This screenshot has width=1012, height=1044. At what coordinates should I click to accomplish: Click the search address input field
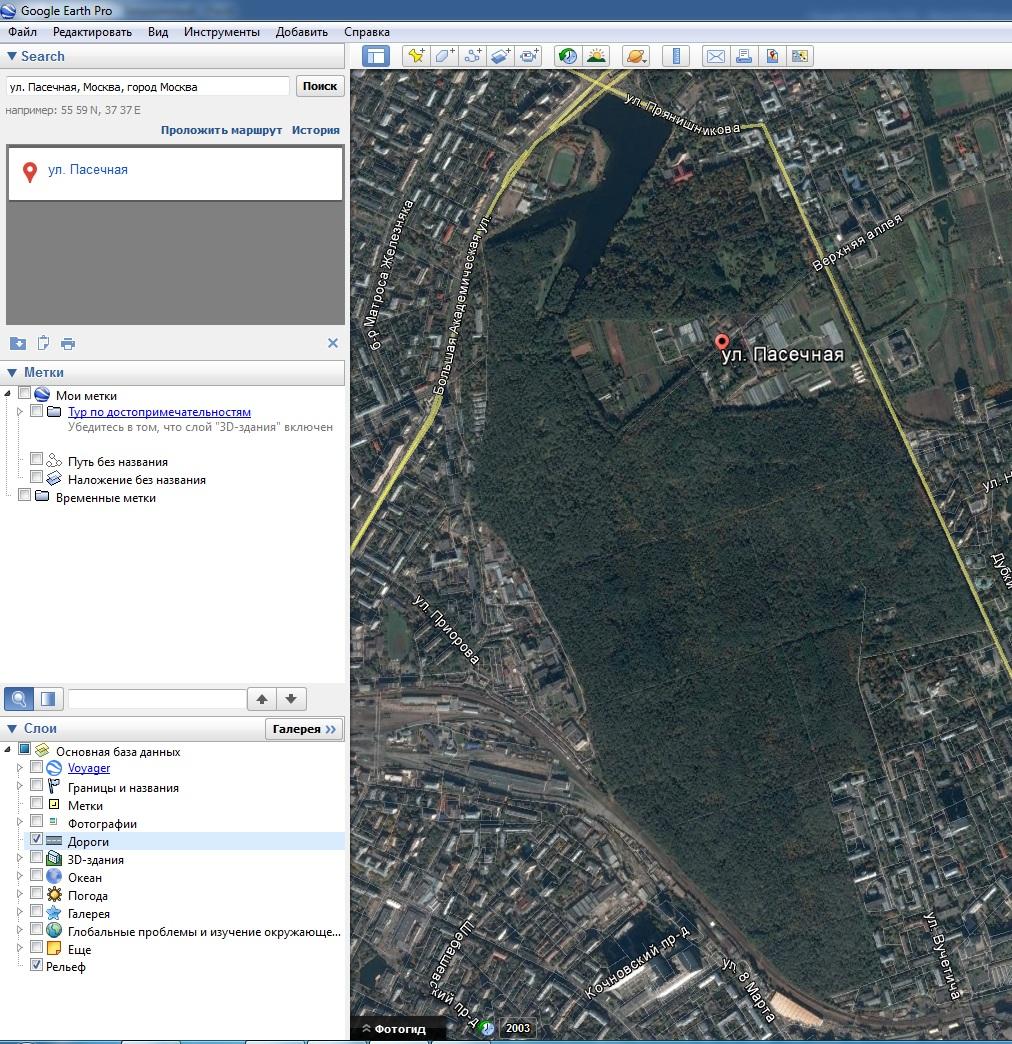point(147,87)
